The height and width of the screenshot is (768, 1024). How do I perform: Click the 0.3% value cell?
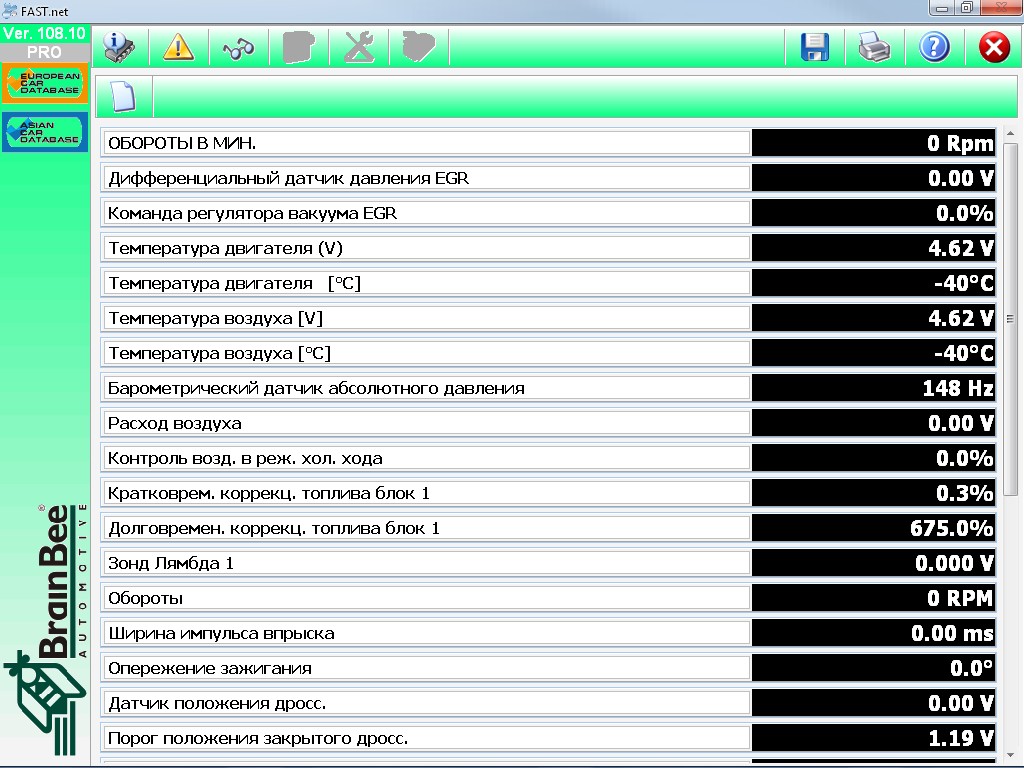click(874, 493)
